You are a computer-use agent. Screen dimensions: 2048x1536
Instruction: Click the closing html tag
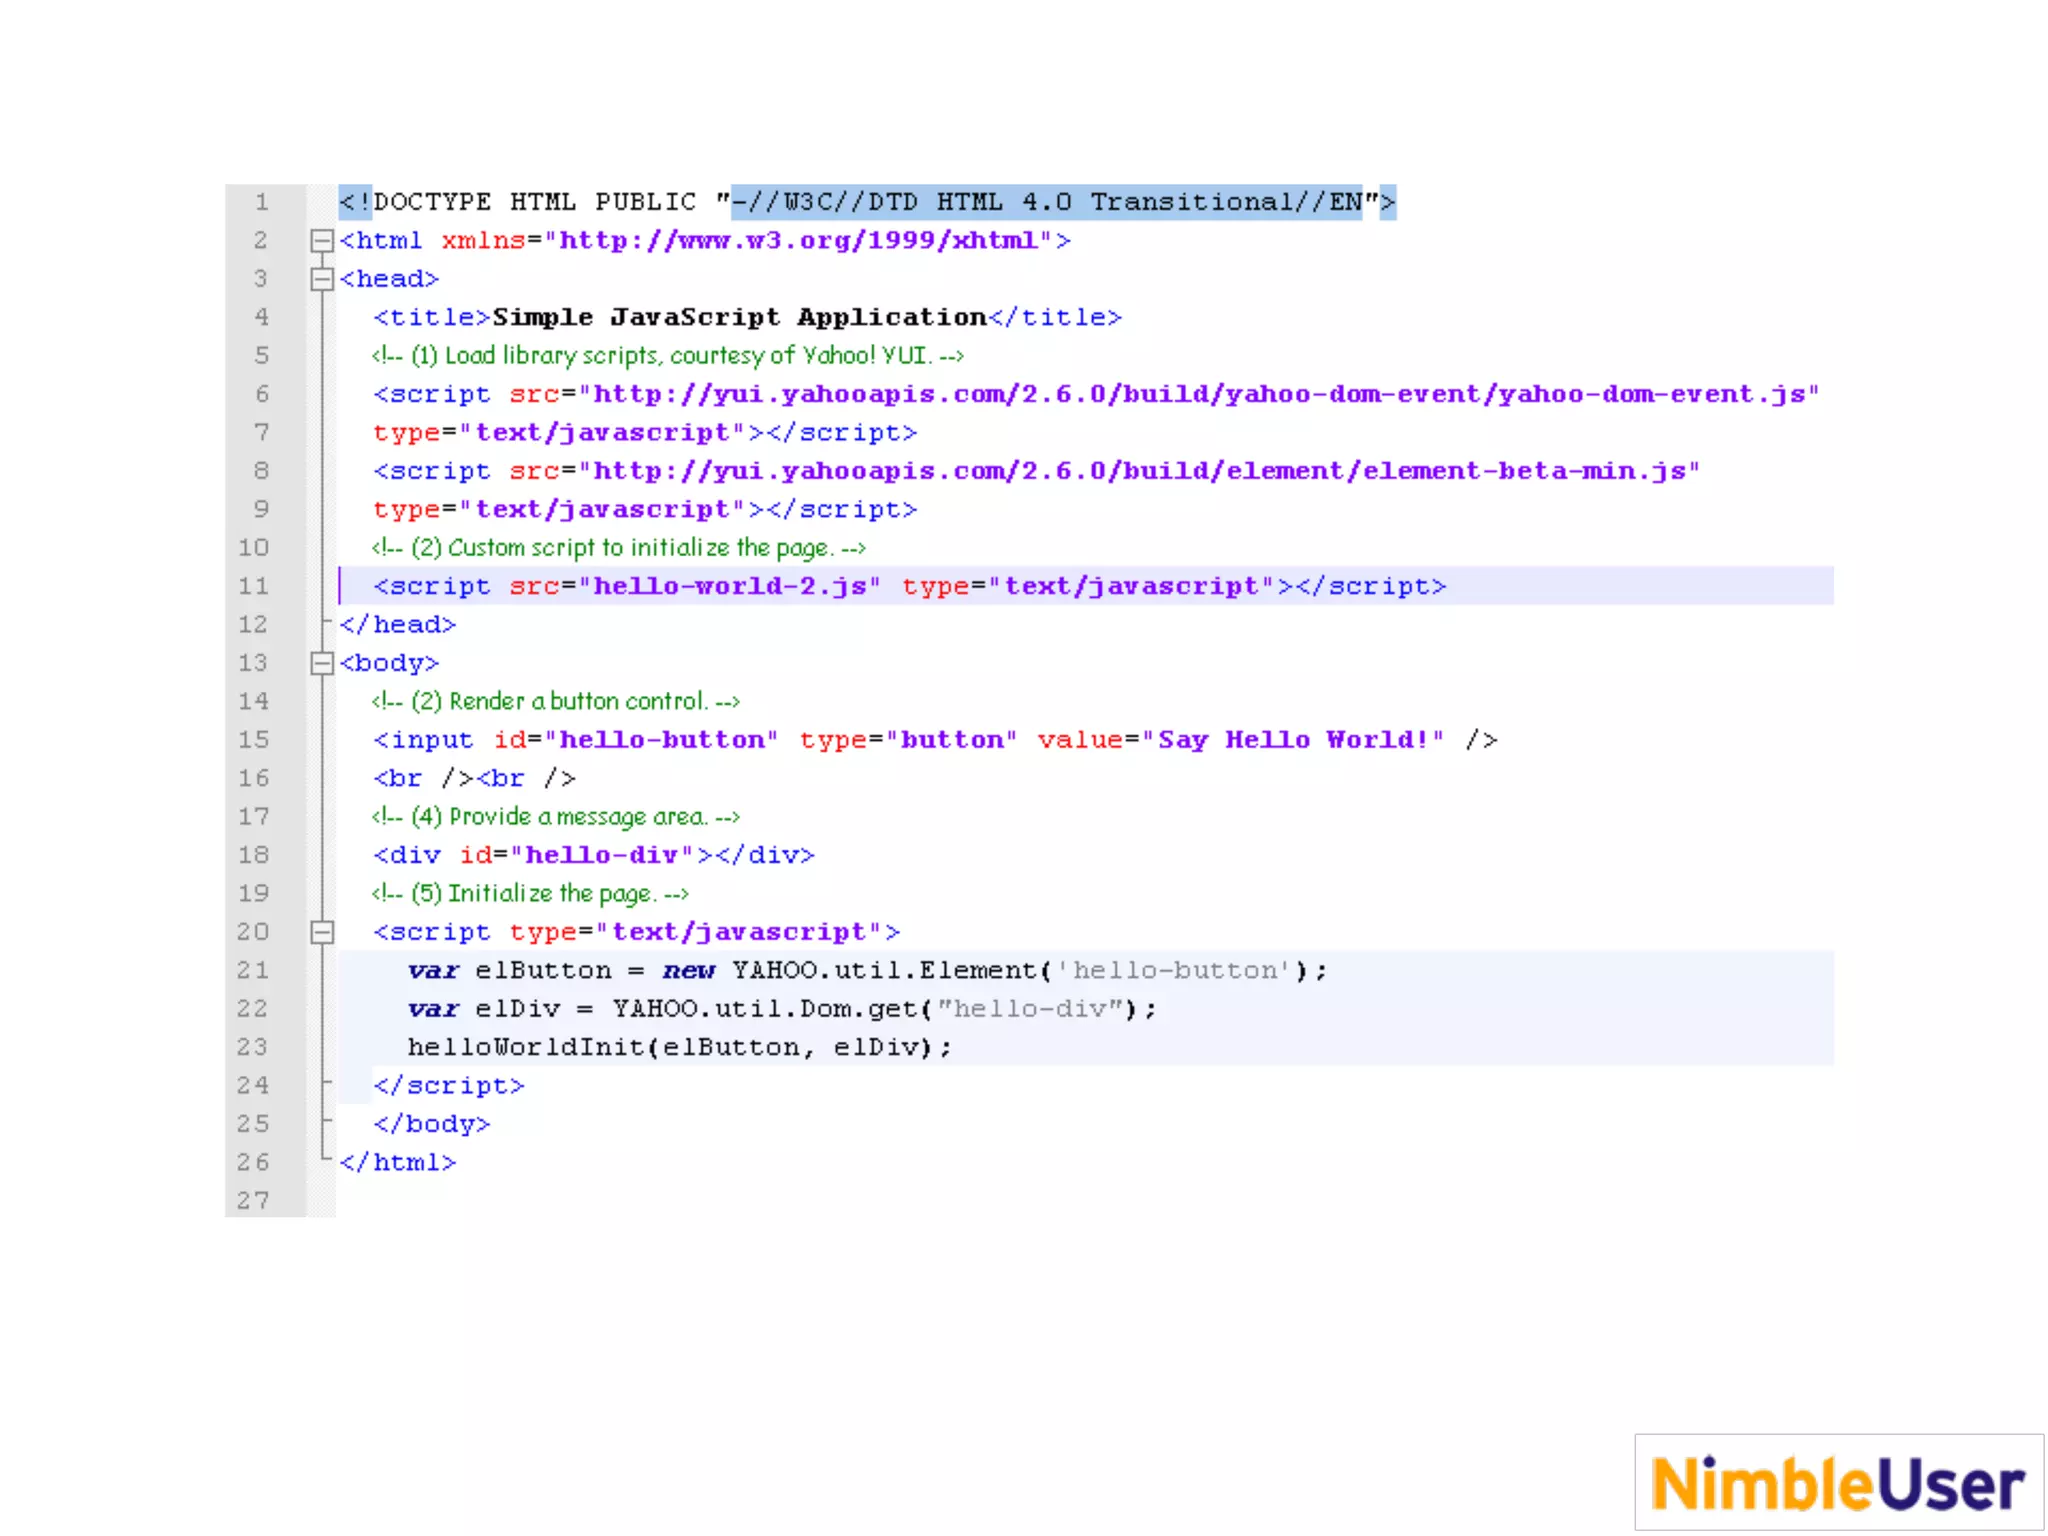(397, 1162)
